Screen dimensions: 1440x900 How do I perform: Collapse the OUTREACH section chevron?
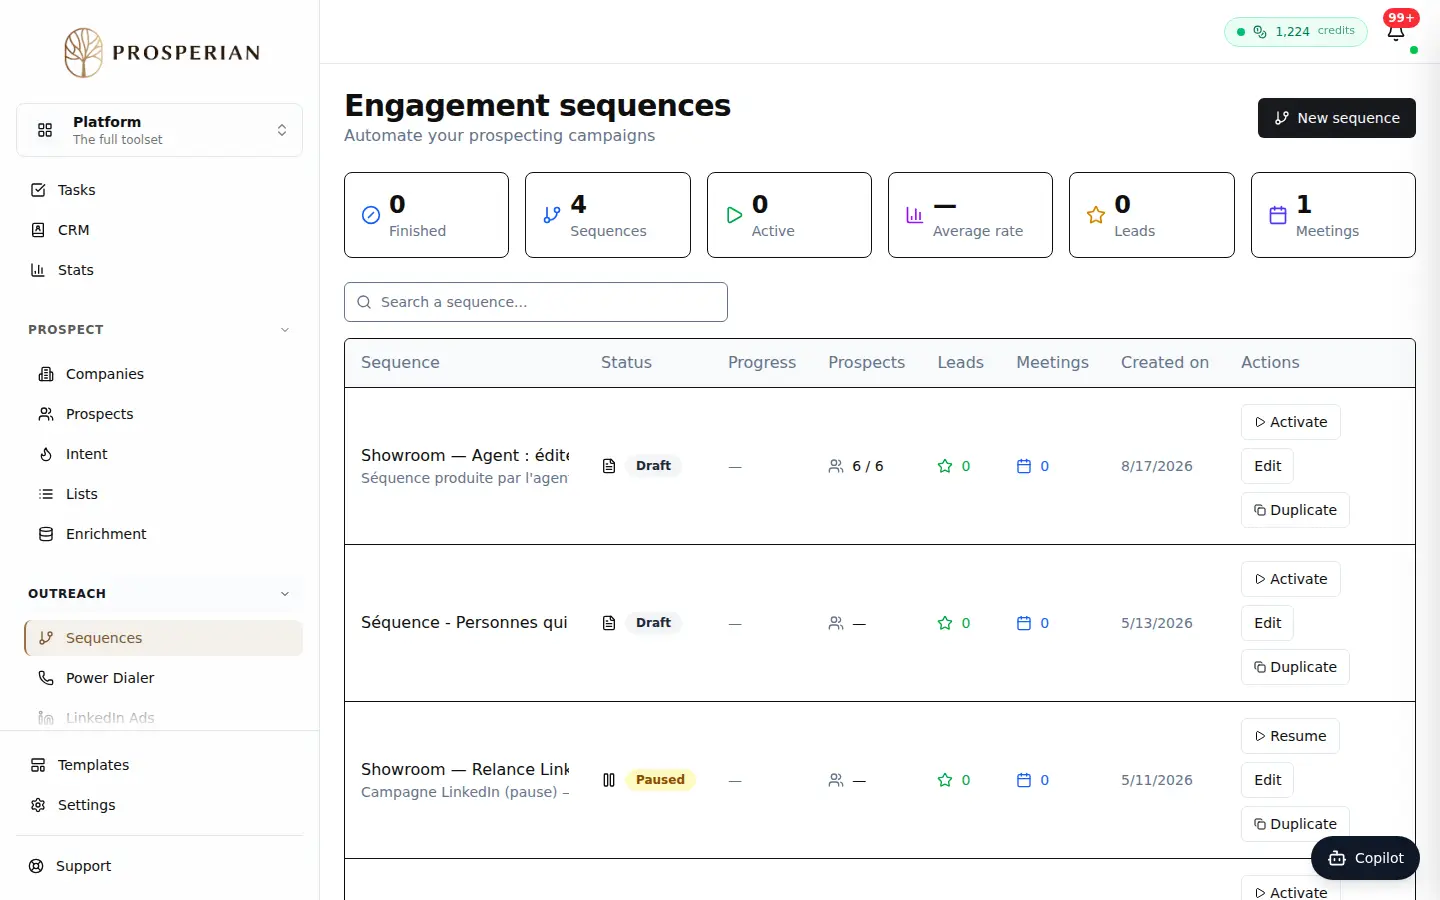click(x=285, y=594)
